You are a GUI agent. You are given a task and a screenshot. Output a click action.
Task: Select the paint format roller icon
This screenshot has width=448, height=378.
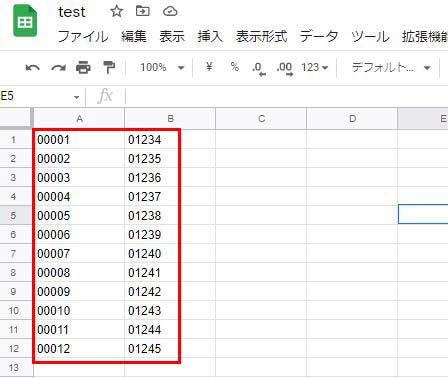pos(109,68)
